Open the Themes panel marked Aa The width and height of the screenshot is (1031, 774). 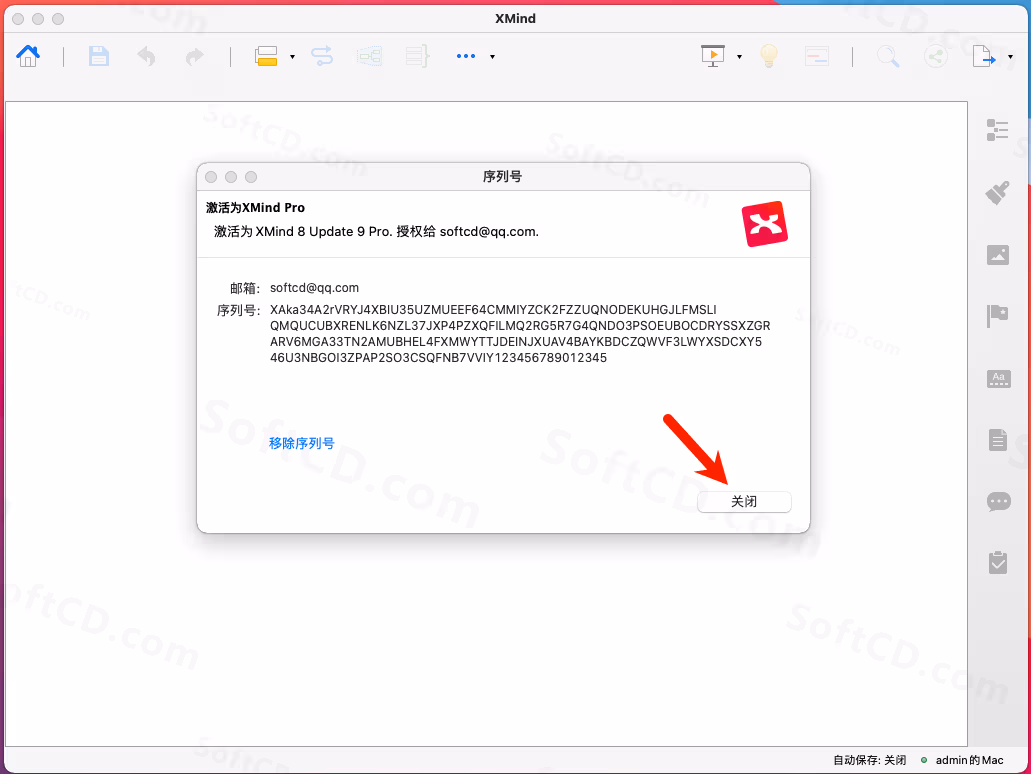[x=998, y=379]
